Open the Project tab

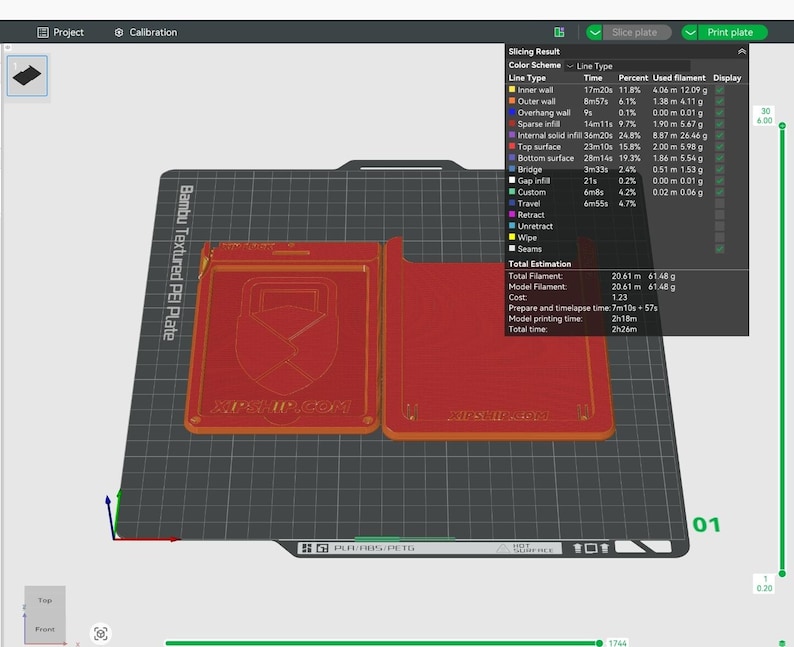coord(60,32)
